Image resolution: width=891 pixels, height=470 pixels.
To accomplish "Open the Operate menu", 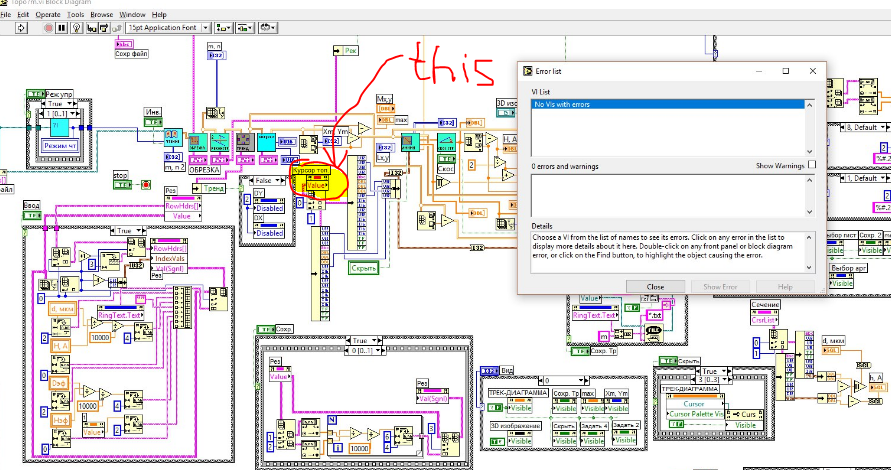I will coord(48,14).
